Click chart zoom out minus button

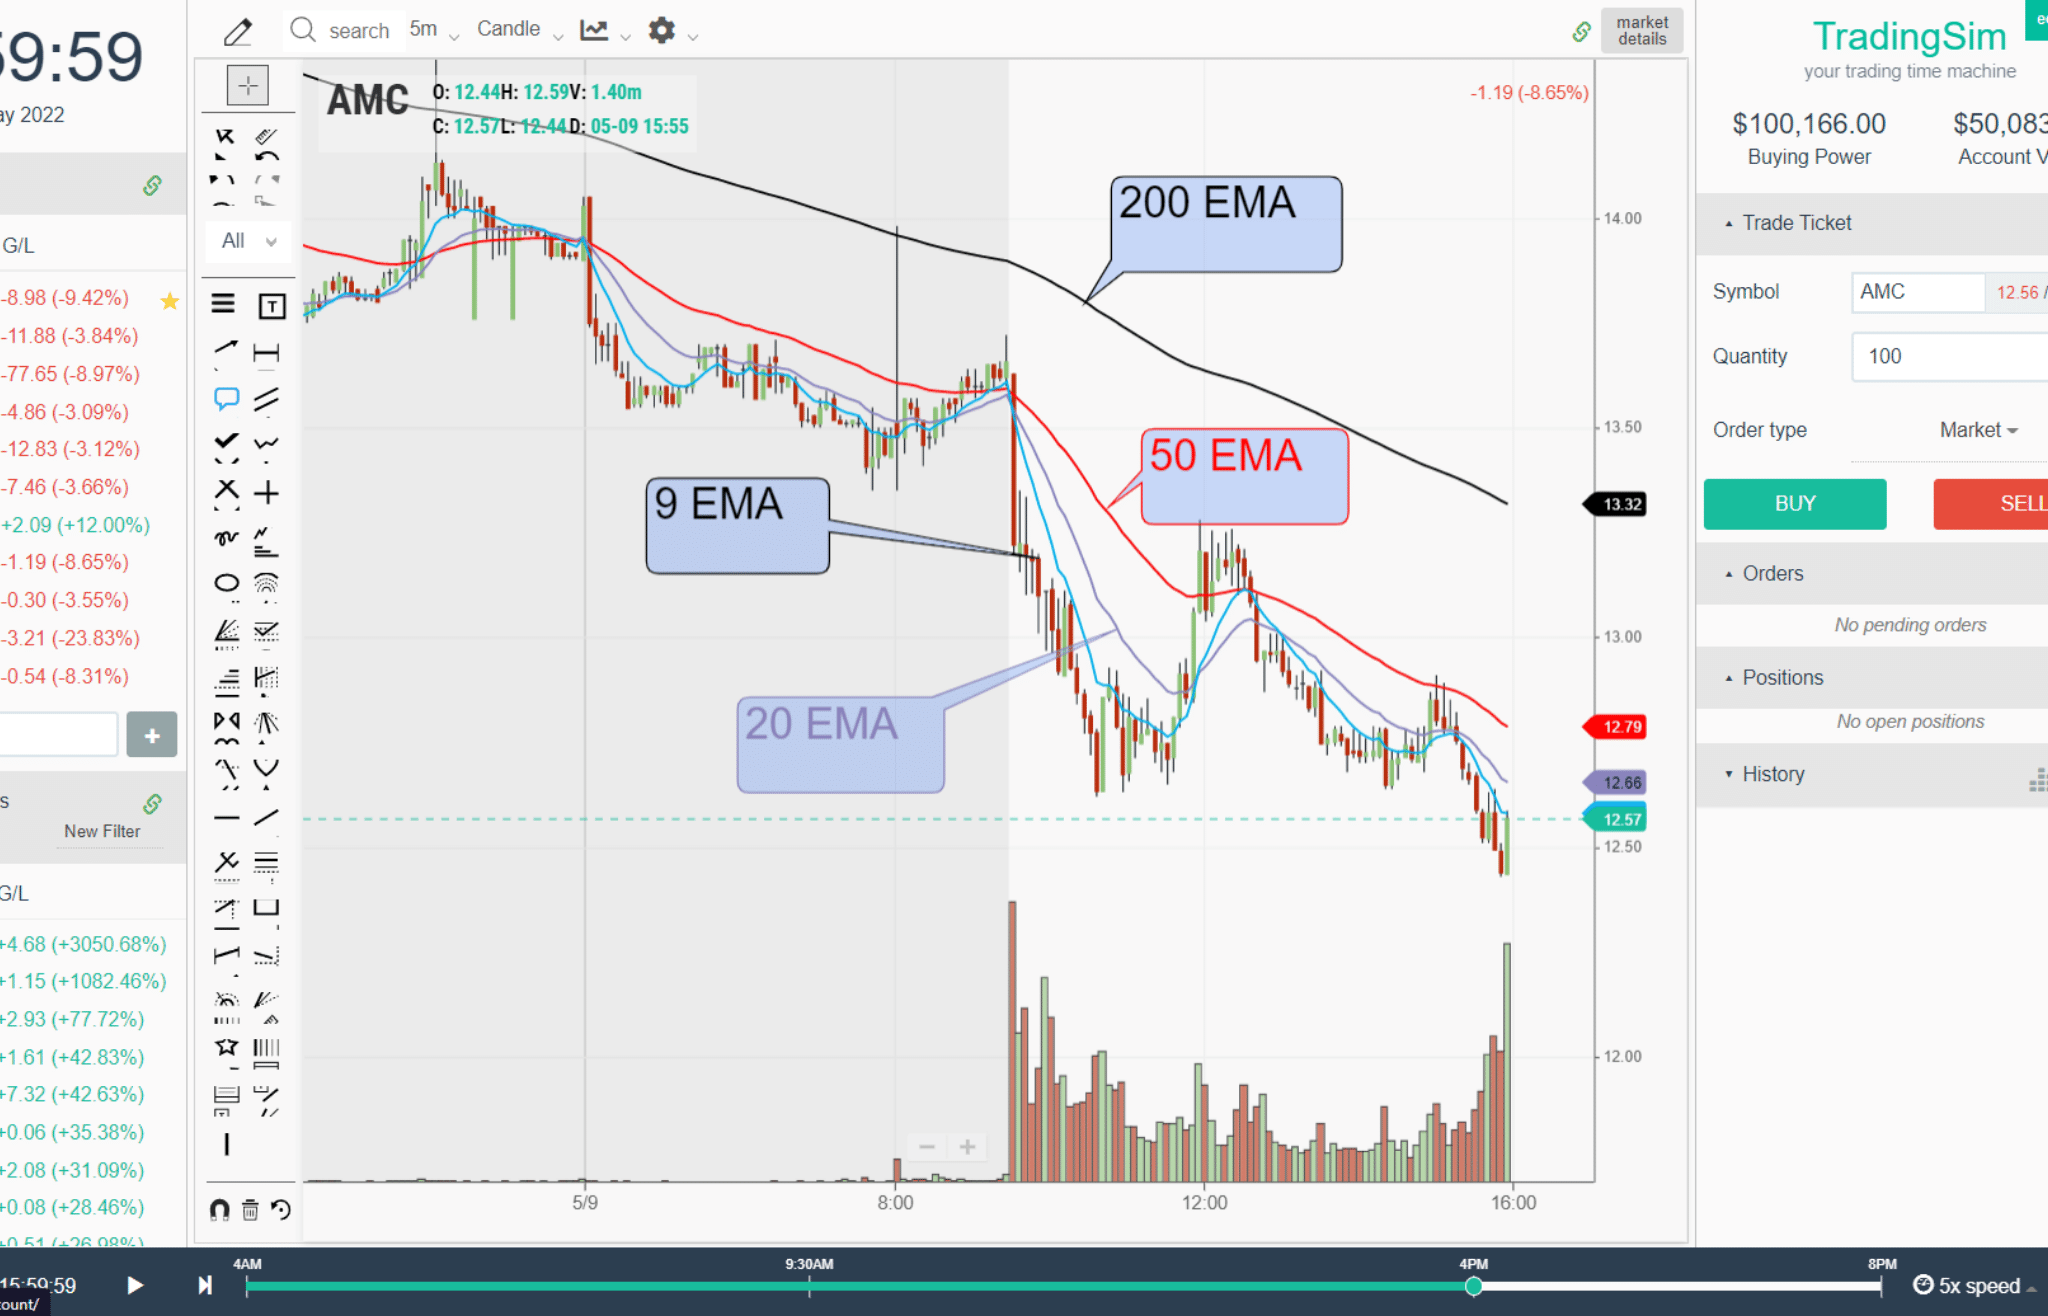pyautogui.click(x=927, y=1147)
